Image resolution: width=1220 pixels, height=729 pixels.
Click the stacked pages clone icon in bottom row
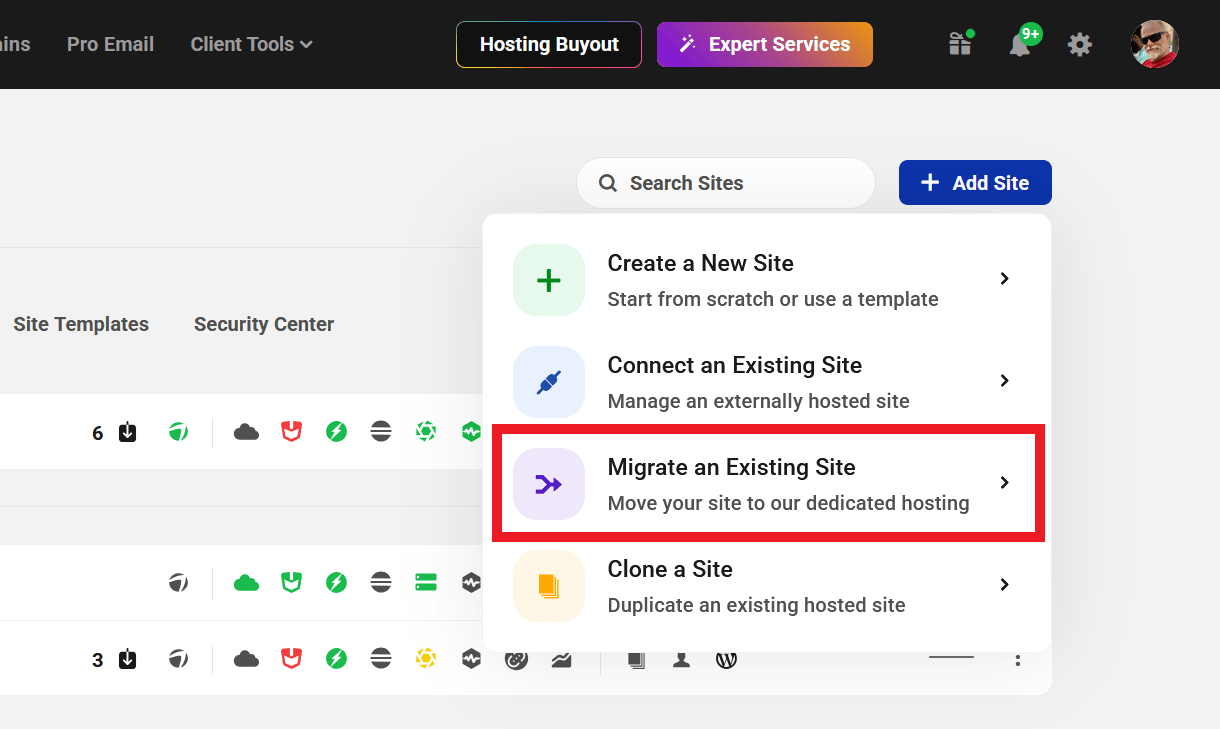coord(636,659)
